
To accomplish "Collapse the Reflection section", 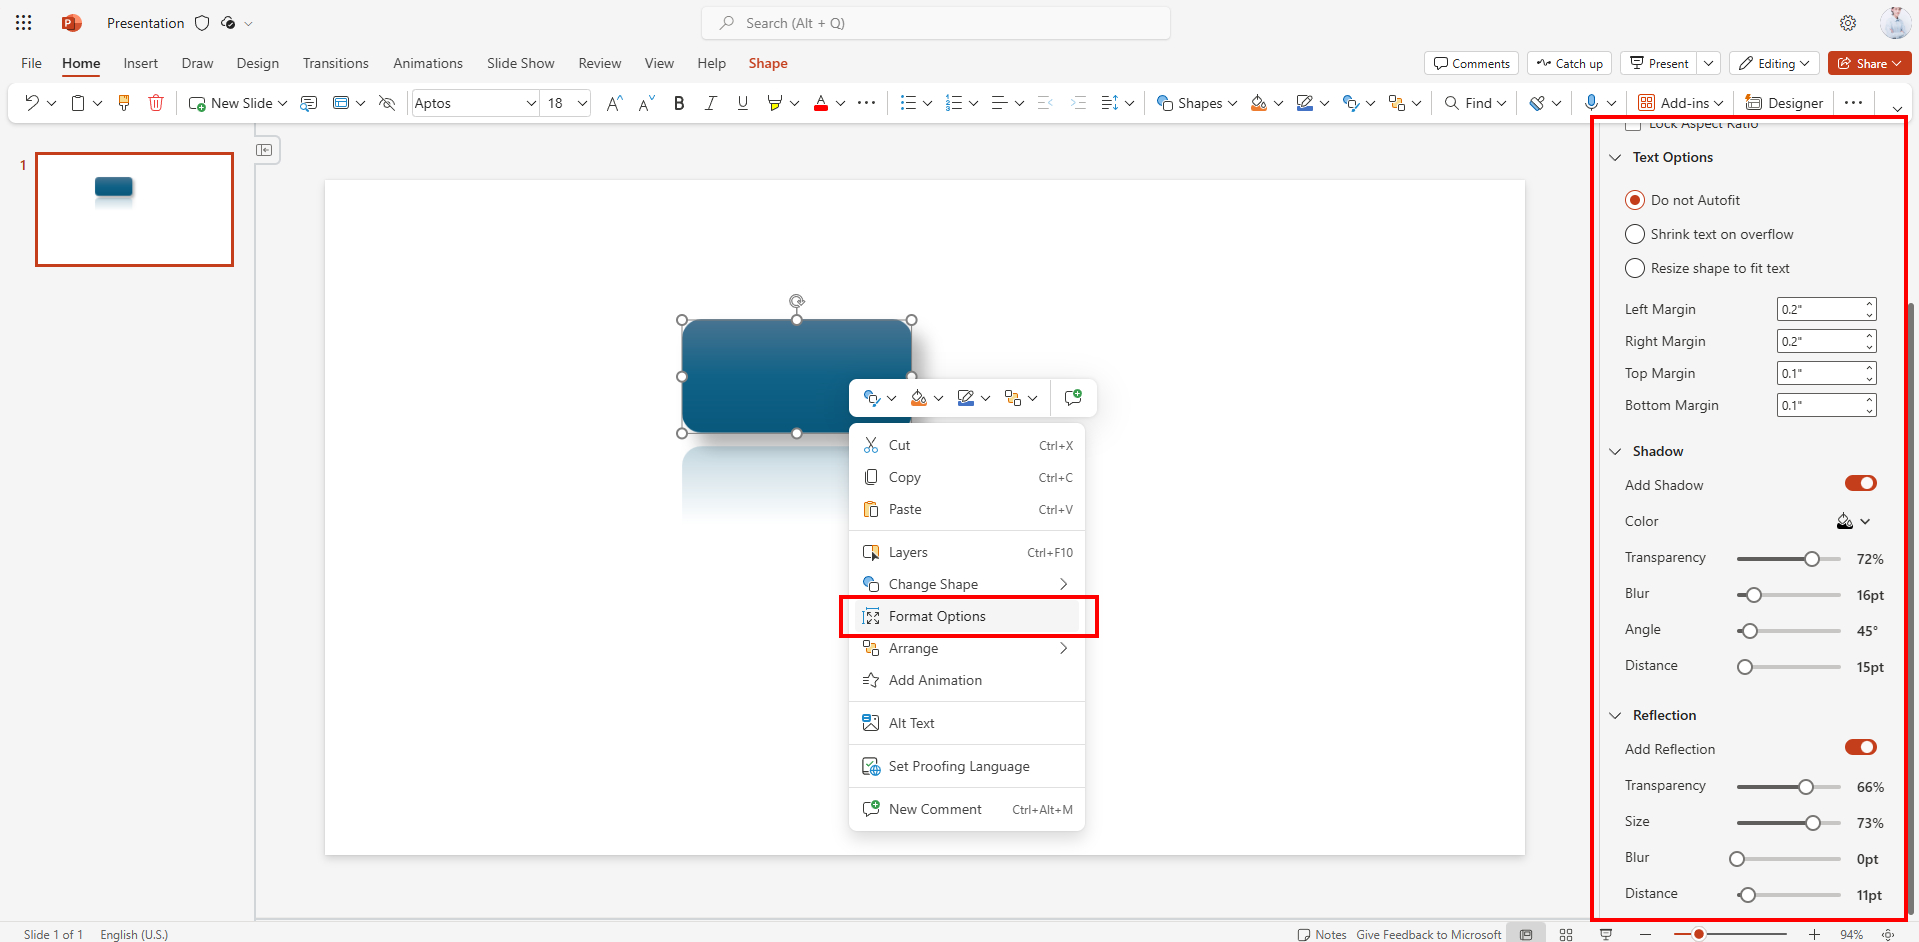I will [1615, 715].
